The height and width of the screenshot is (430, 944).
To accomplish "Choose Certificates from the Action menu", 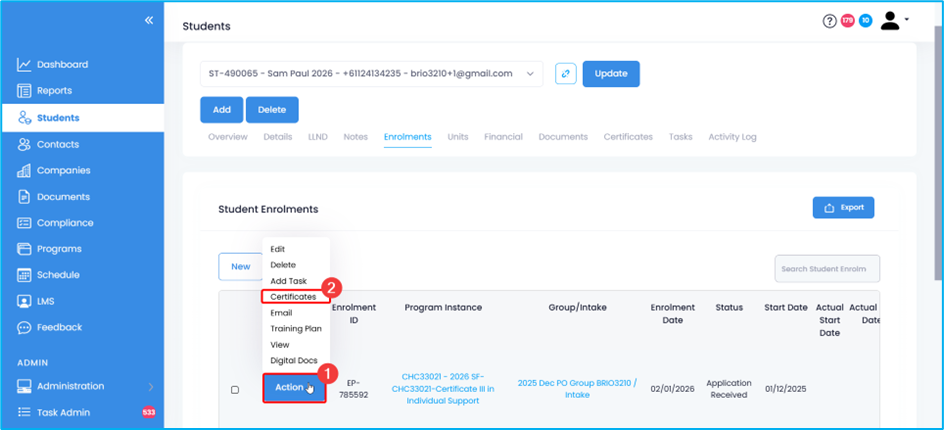I will 292,297.
